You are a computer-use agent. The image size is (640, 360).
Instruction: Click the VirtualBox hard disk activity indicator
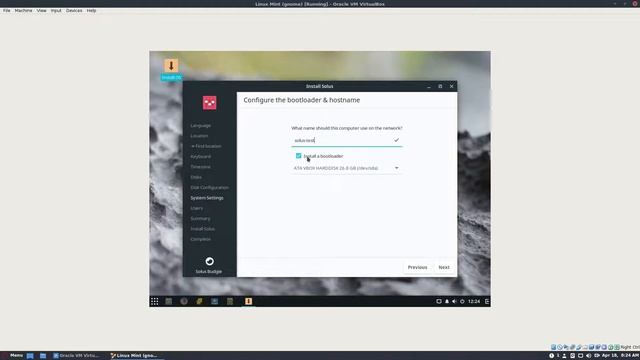[x=553, y=347]
